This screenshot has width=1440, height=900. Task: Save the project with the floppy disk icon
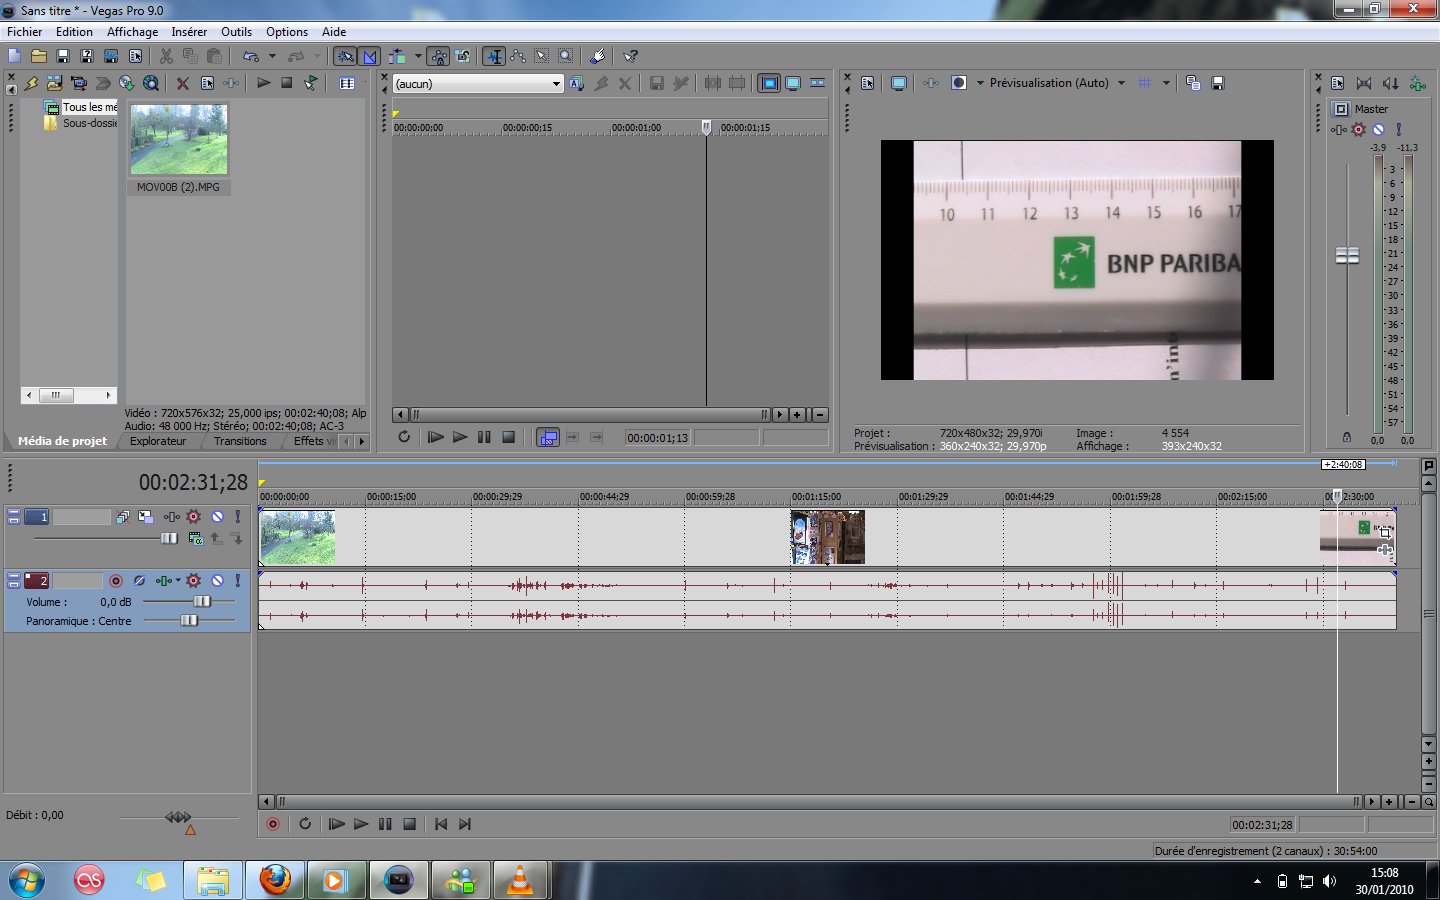tap(63, 56)
